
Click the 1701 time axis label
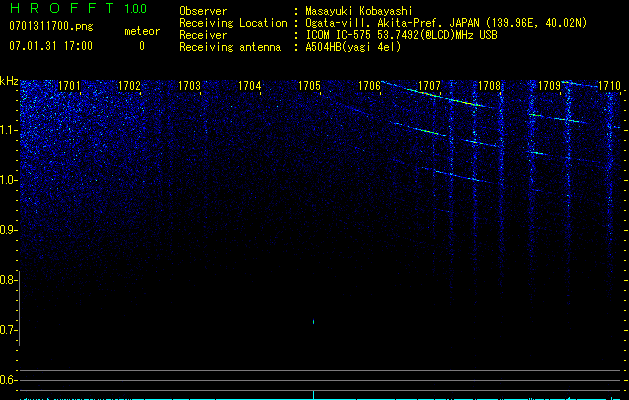pyautogui.click(x=69, y=86)
